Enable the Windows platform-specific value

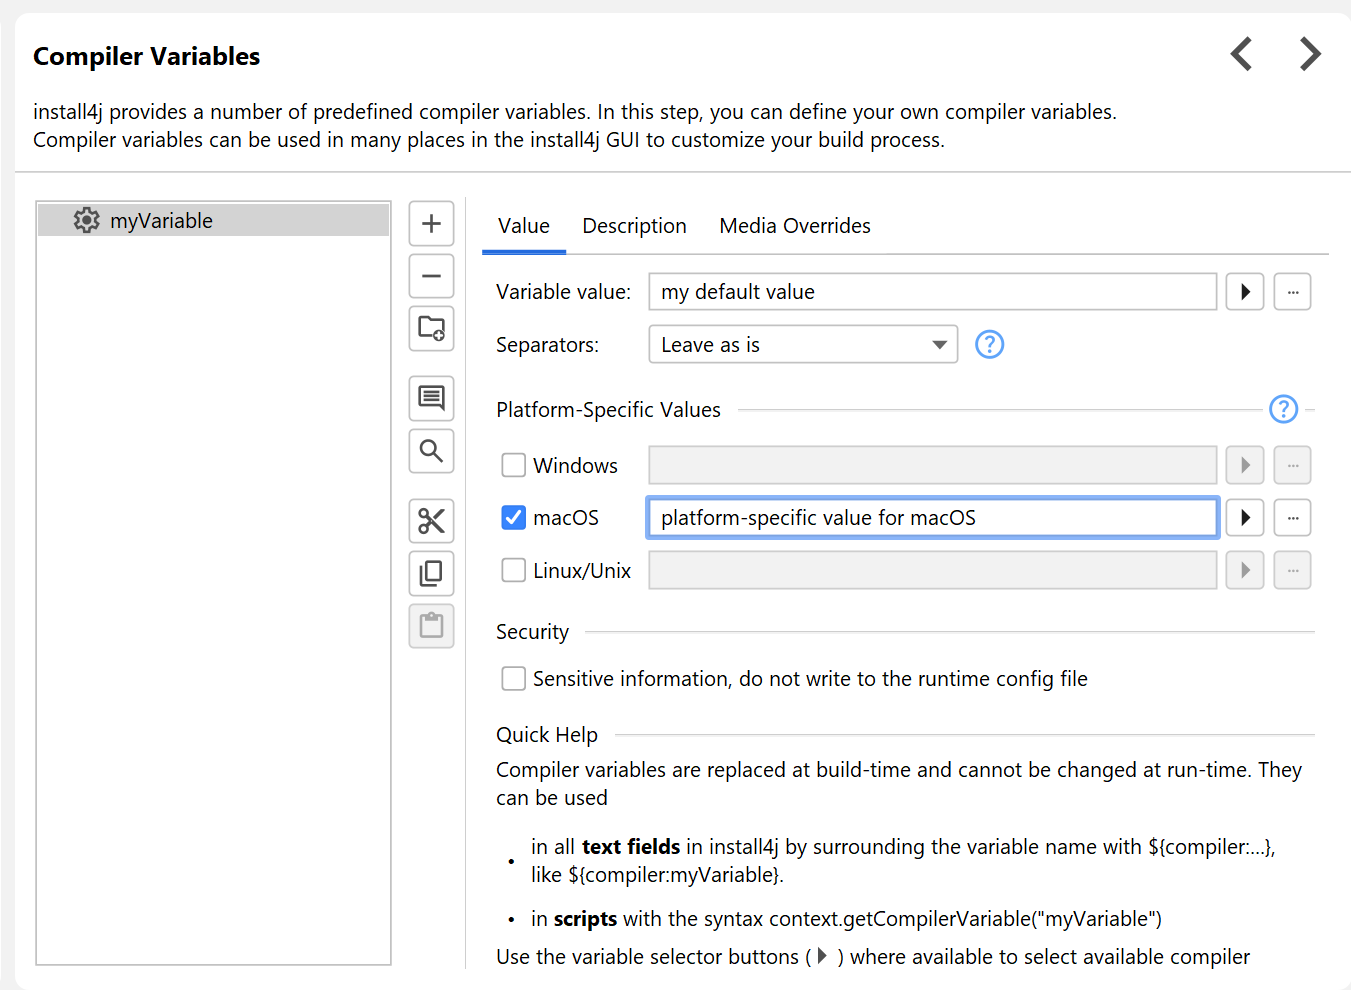(x=514, y=465)
